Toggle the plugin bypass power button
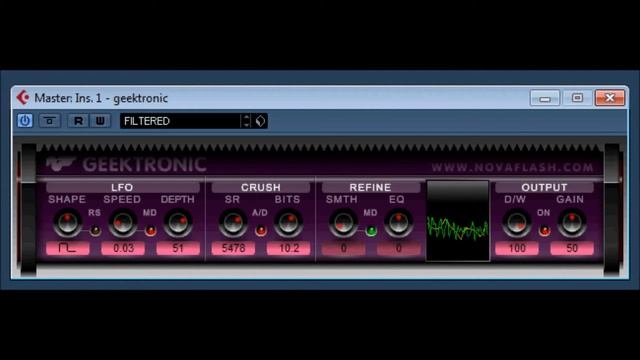 point(25,121)
